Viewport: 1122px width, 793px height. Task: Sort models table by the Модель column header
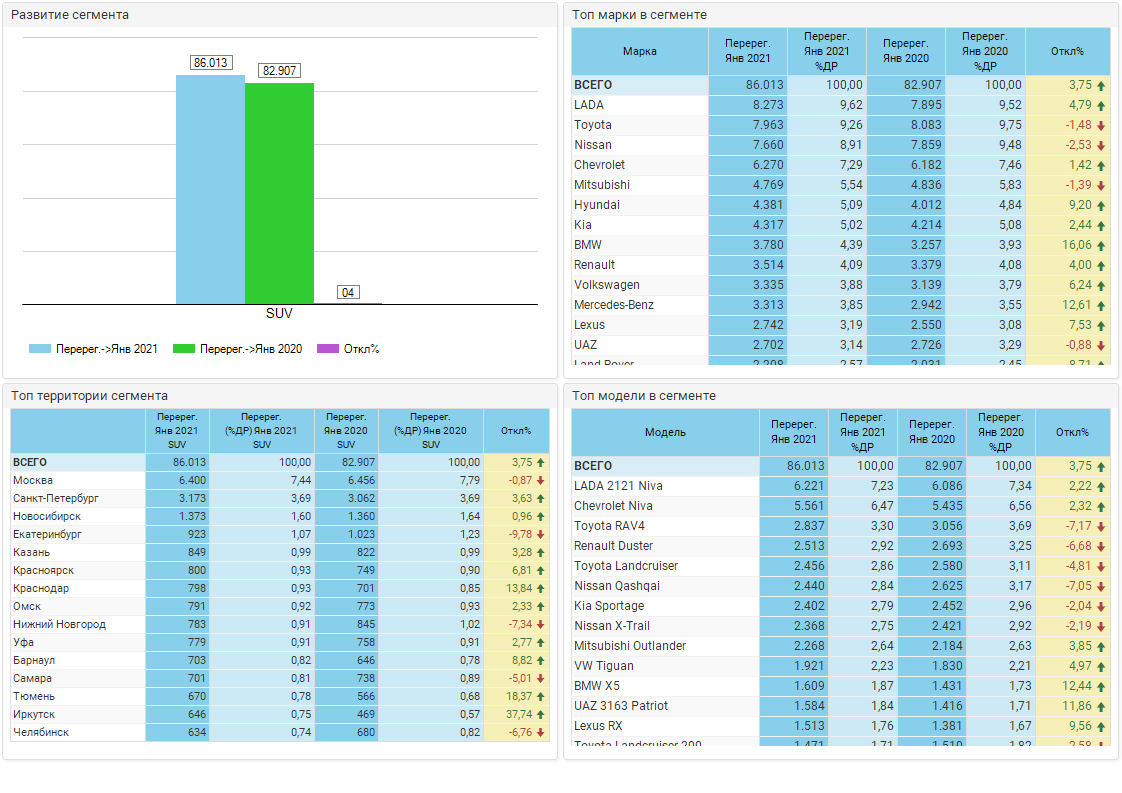[665, 432]
